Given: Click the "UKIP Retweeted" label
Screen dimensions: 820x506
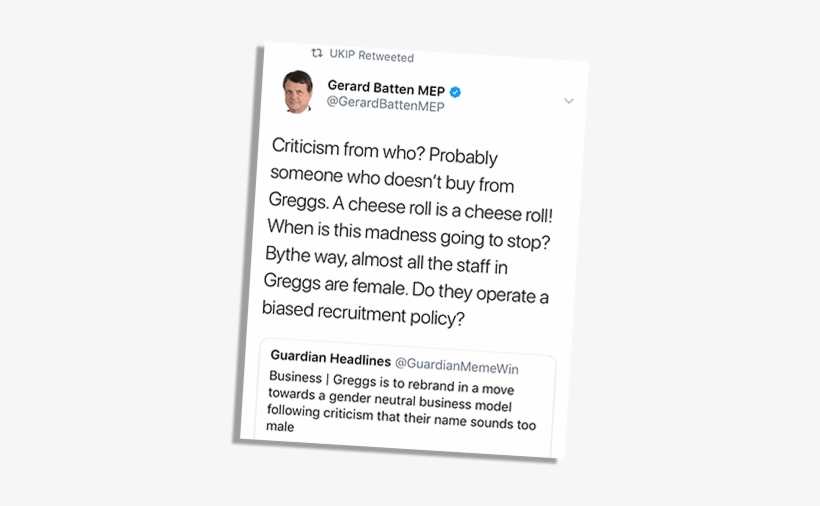Looking at the screenshot, I should [371, 57].
